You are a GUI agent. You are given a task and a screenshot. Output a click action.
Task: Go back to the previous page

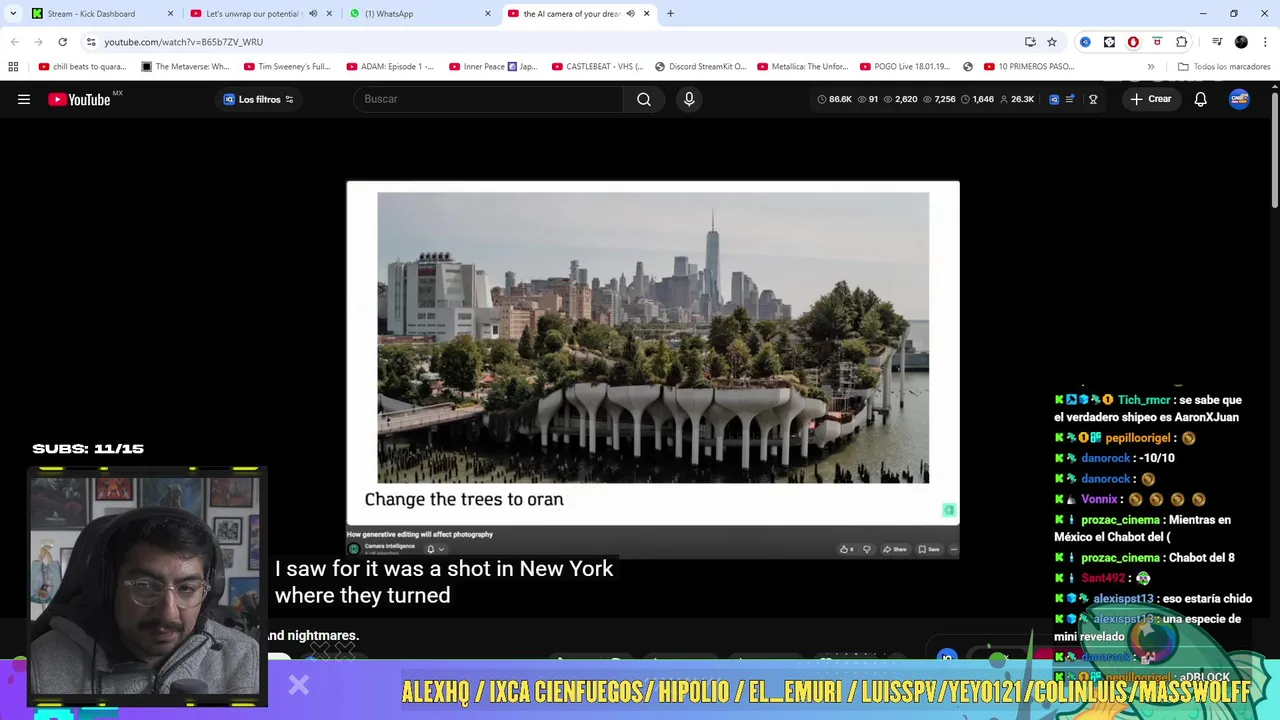coord(14,42)
